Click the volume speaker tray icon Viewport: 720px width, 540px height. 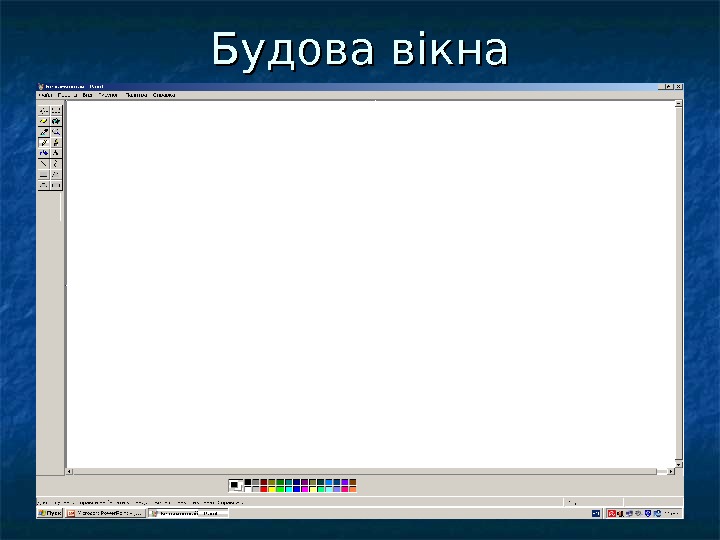coord(620,513)
